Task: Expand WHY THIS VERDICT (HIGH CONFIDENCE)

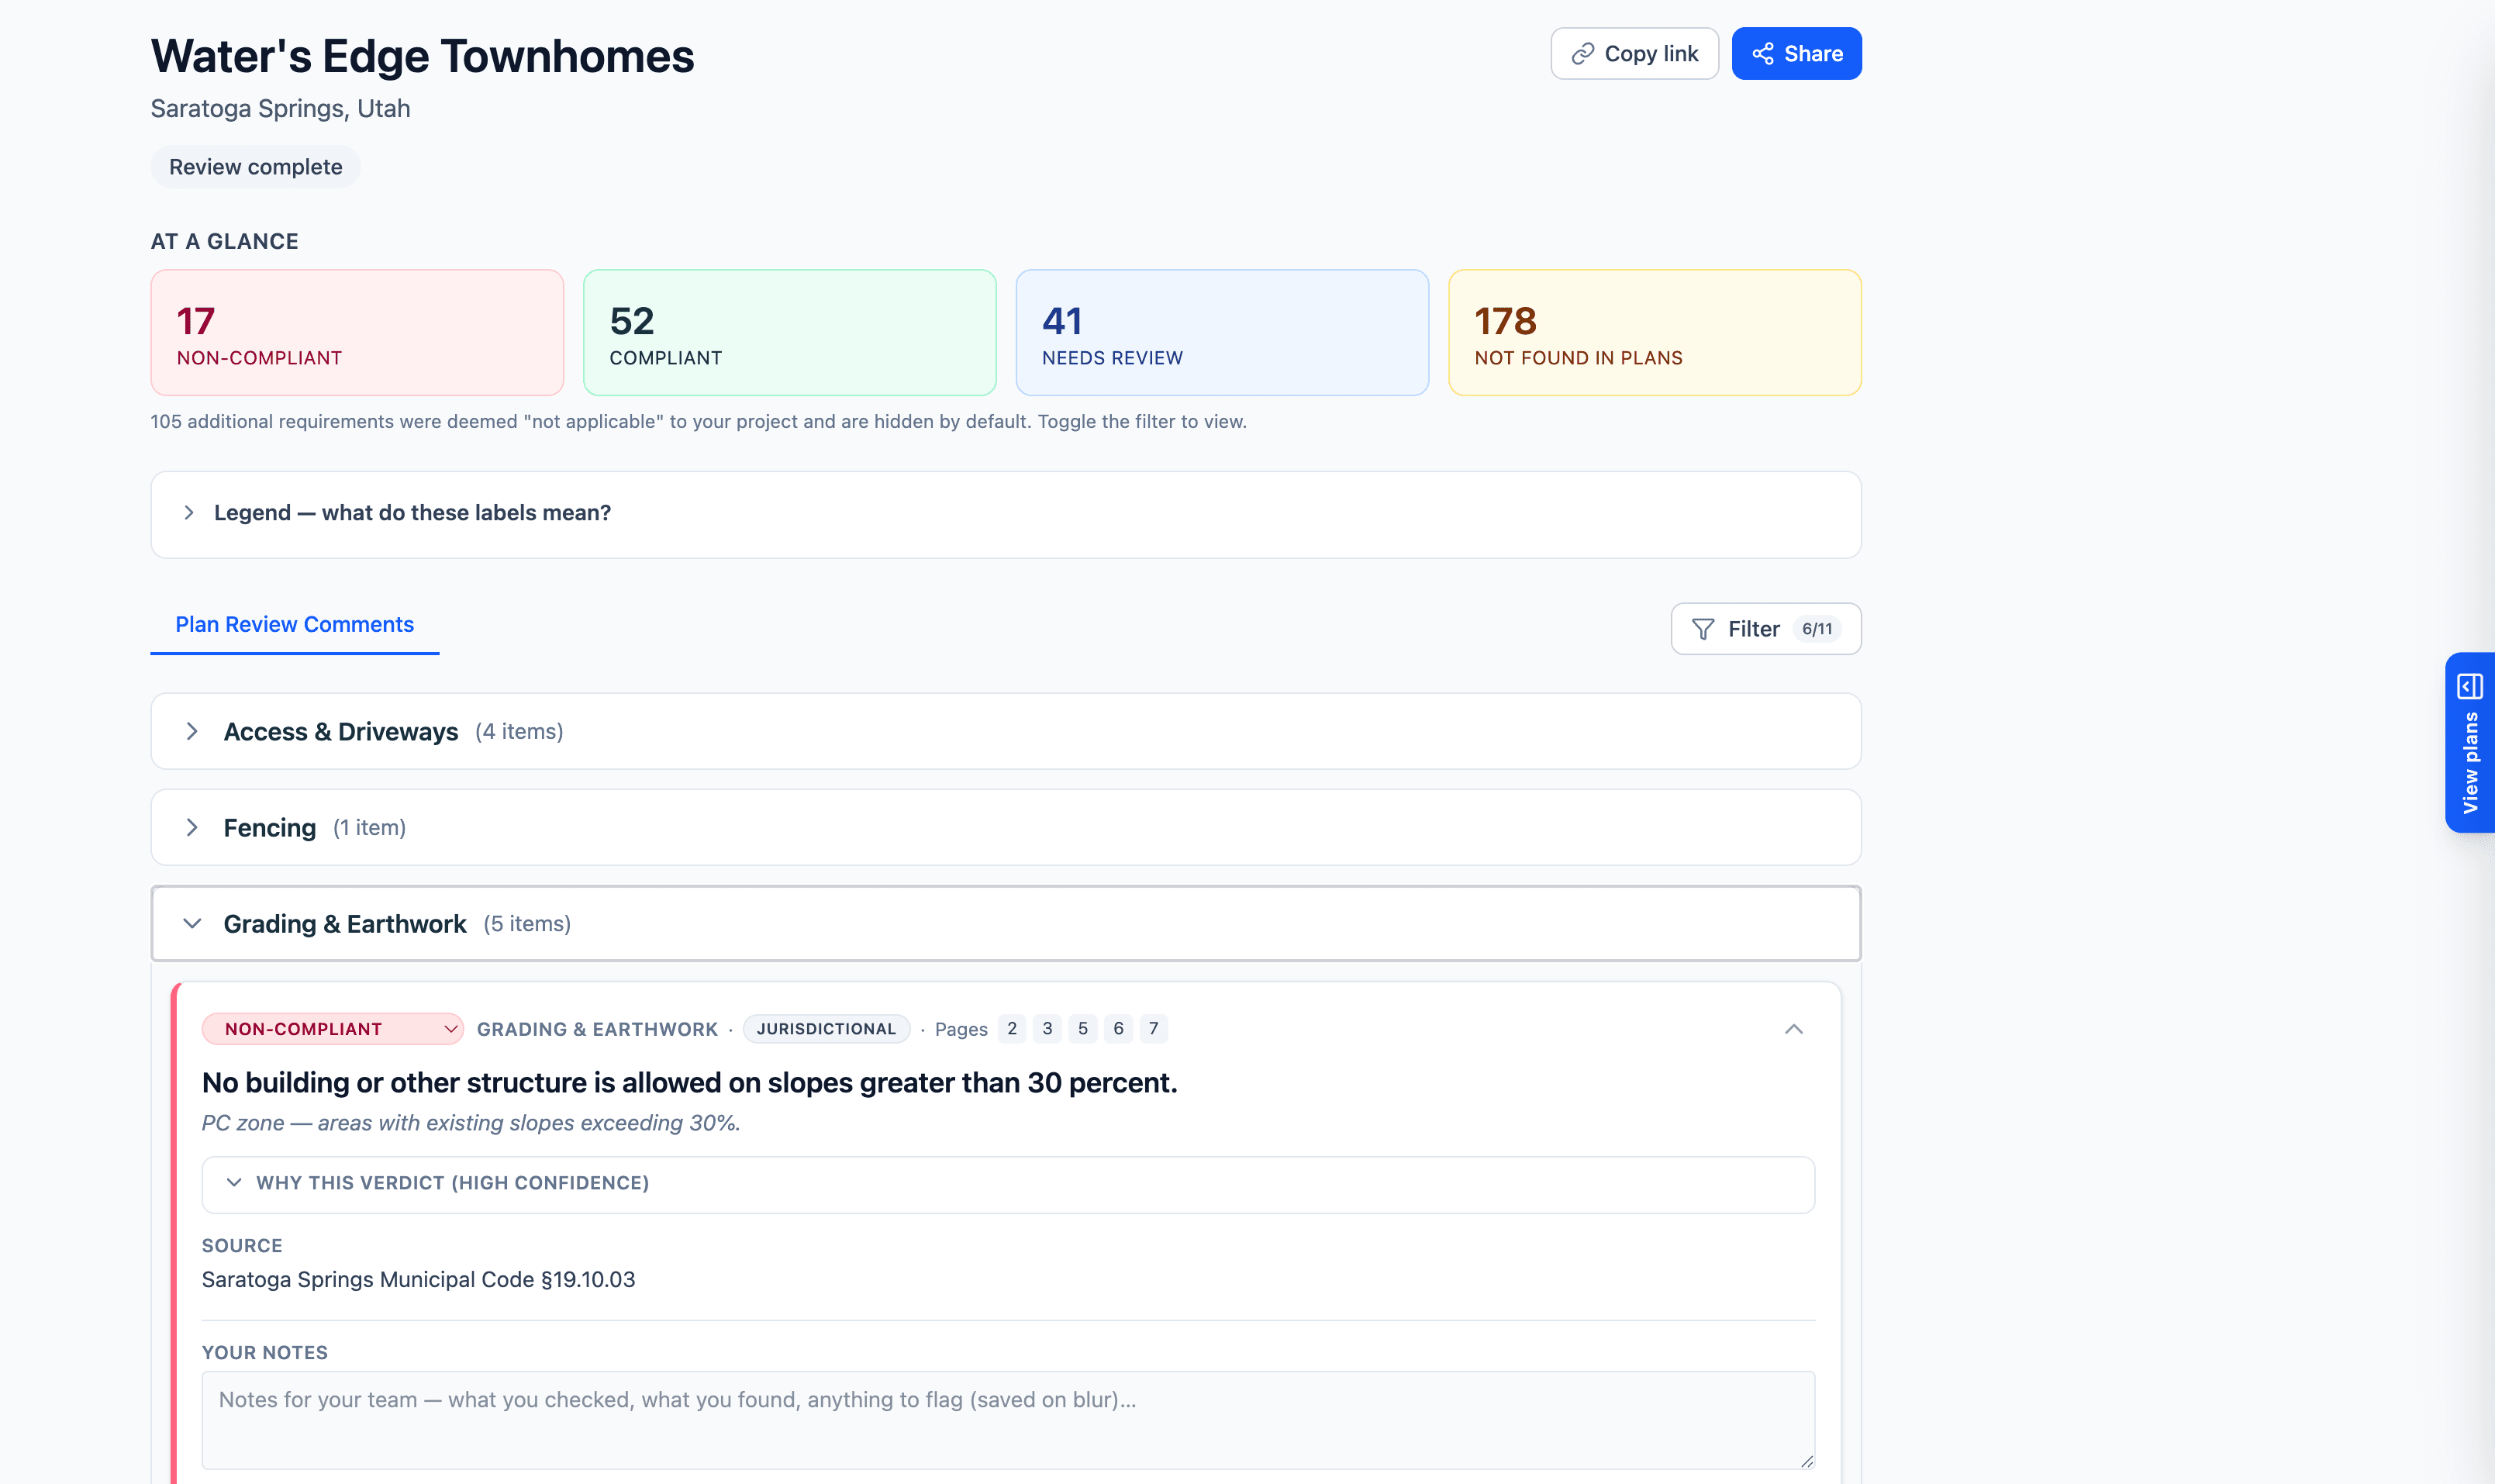Action: (1008, 1184)
